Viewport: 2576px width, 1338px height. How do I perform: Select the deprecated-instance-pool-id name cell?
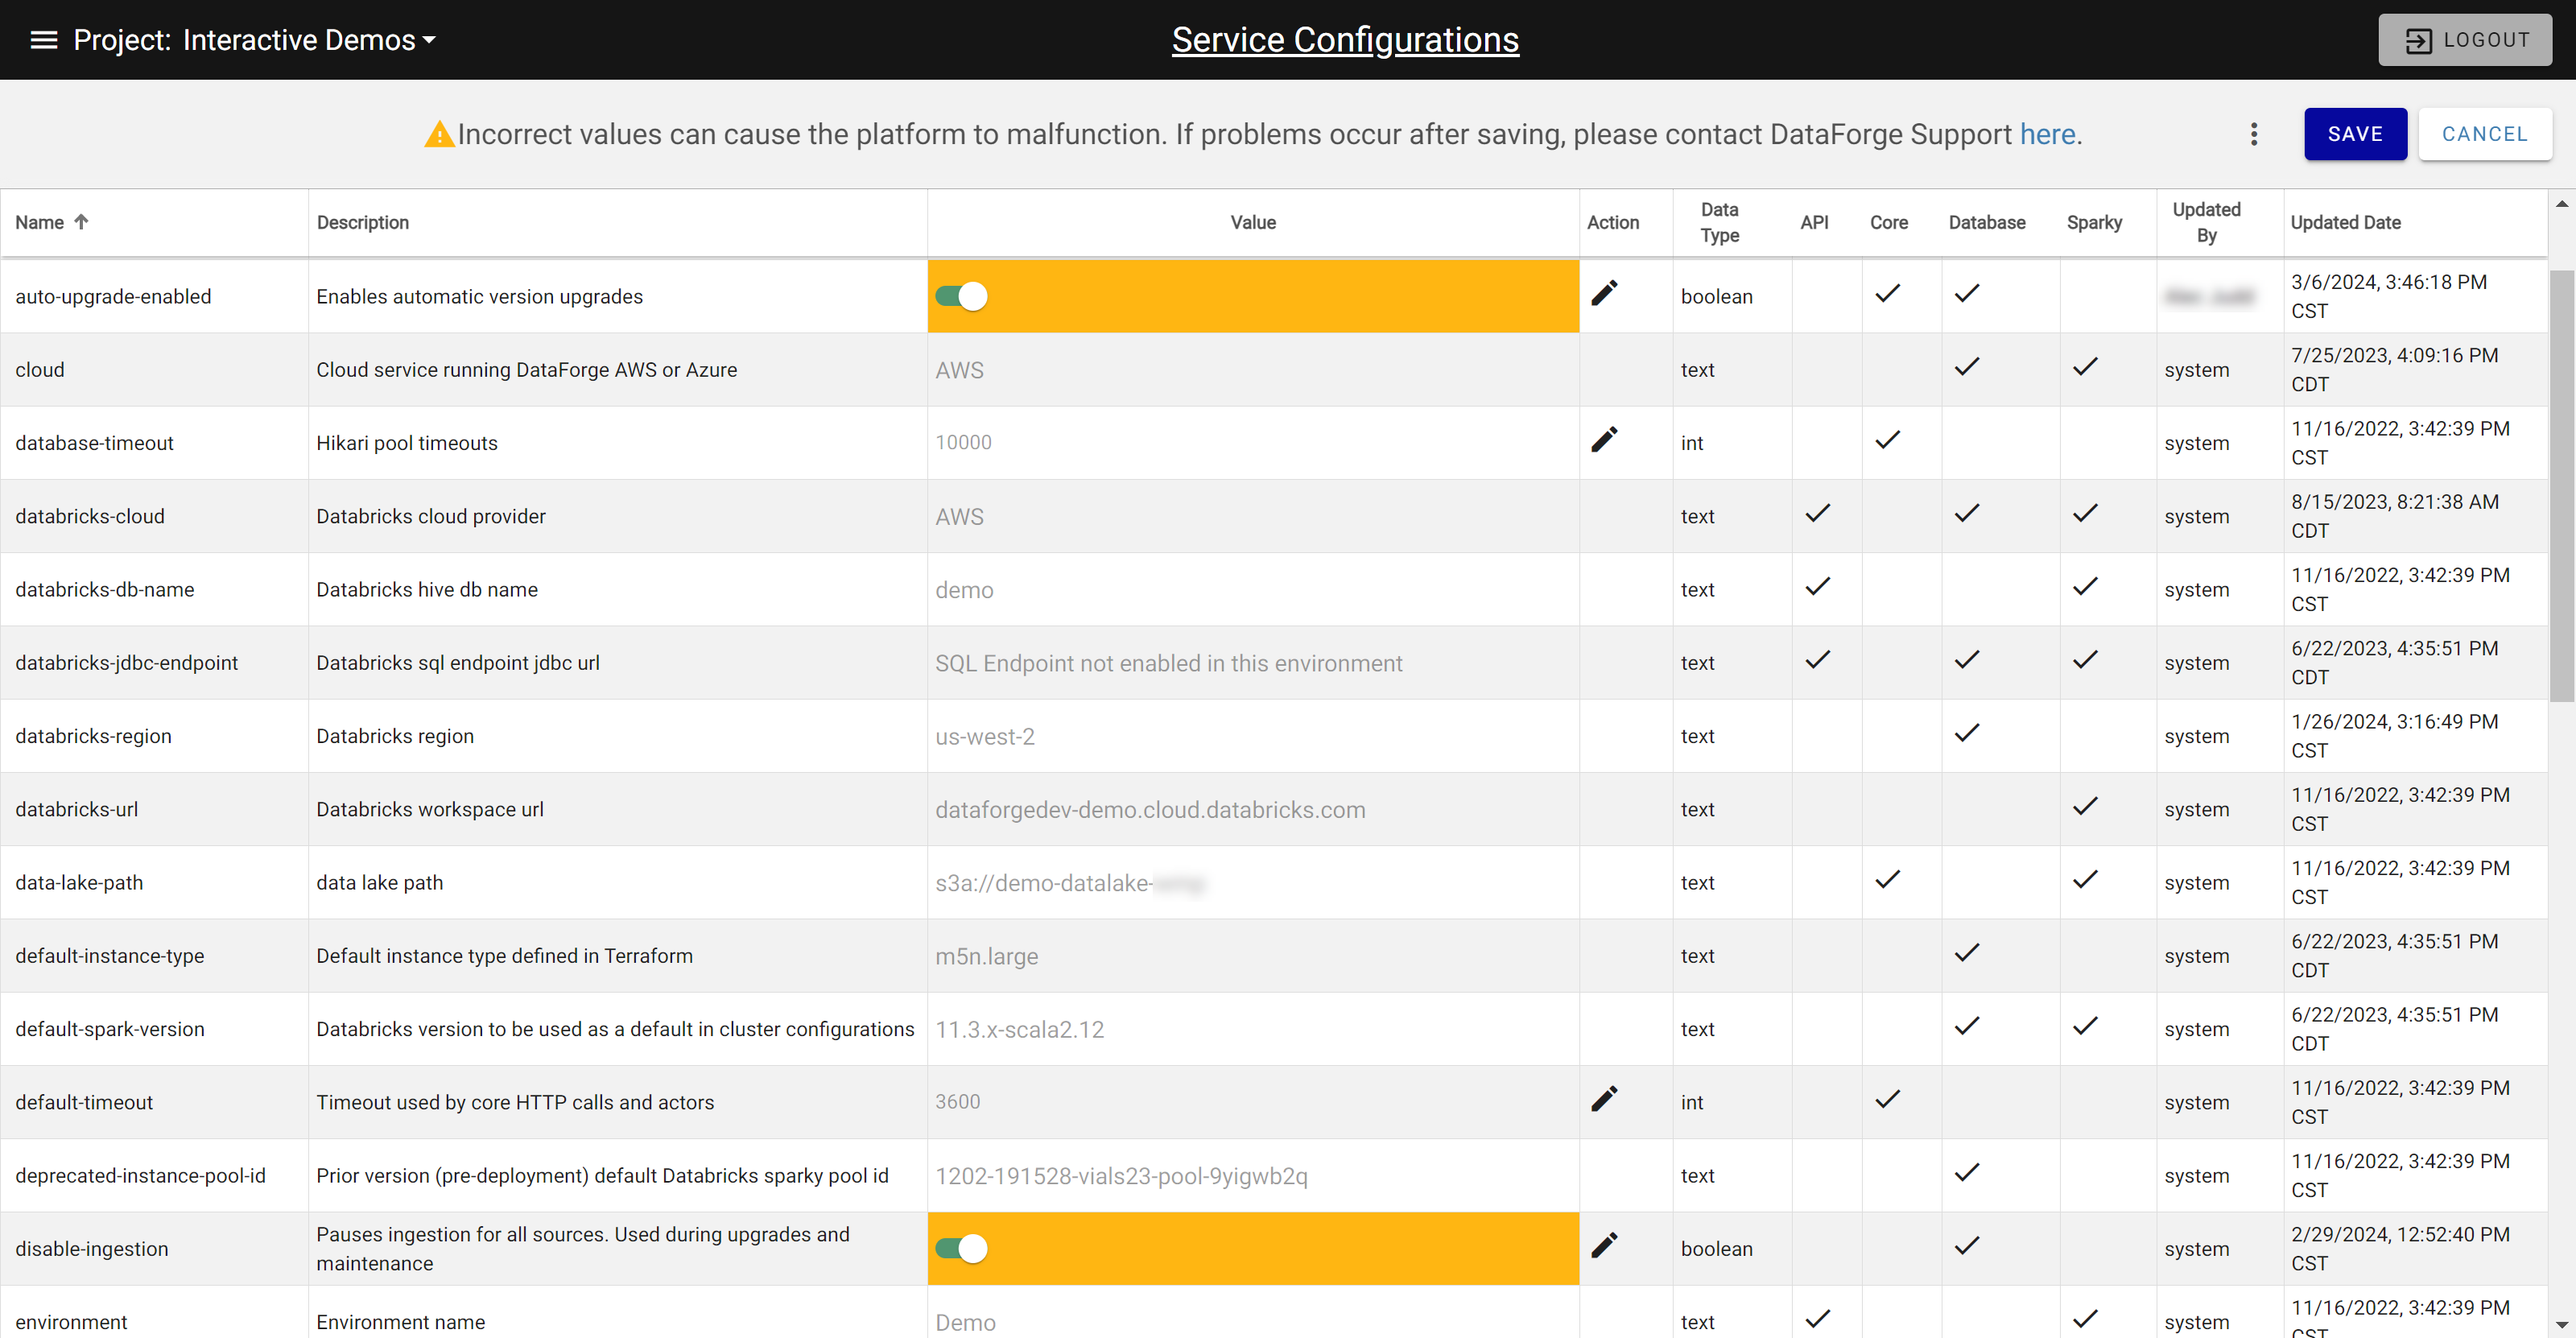click(x=140, y=1175)
